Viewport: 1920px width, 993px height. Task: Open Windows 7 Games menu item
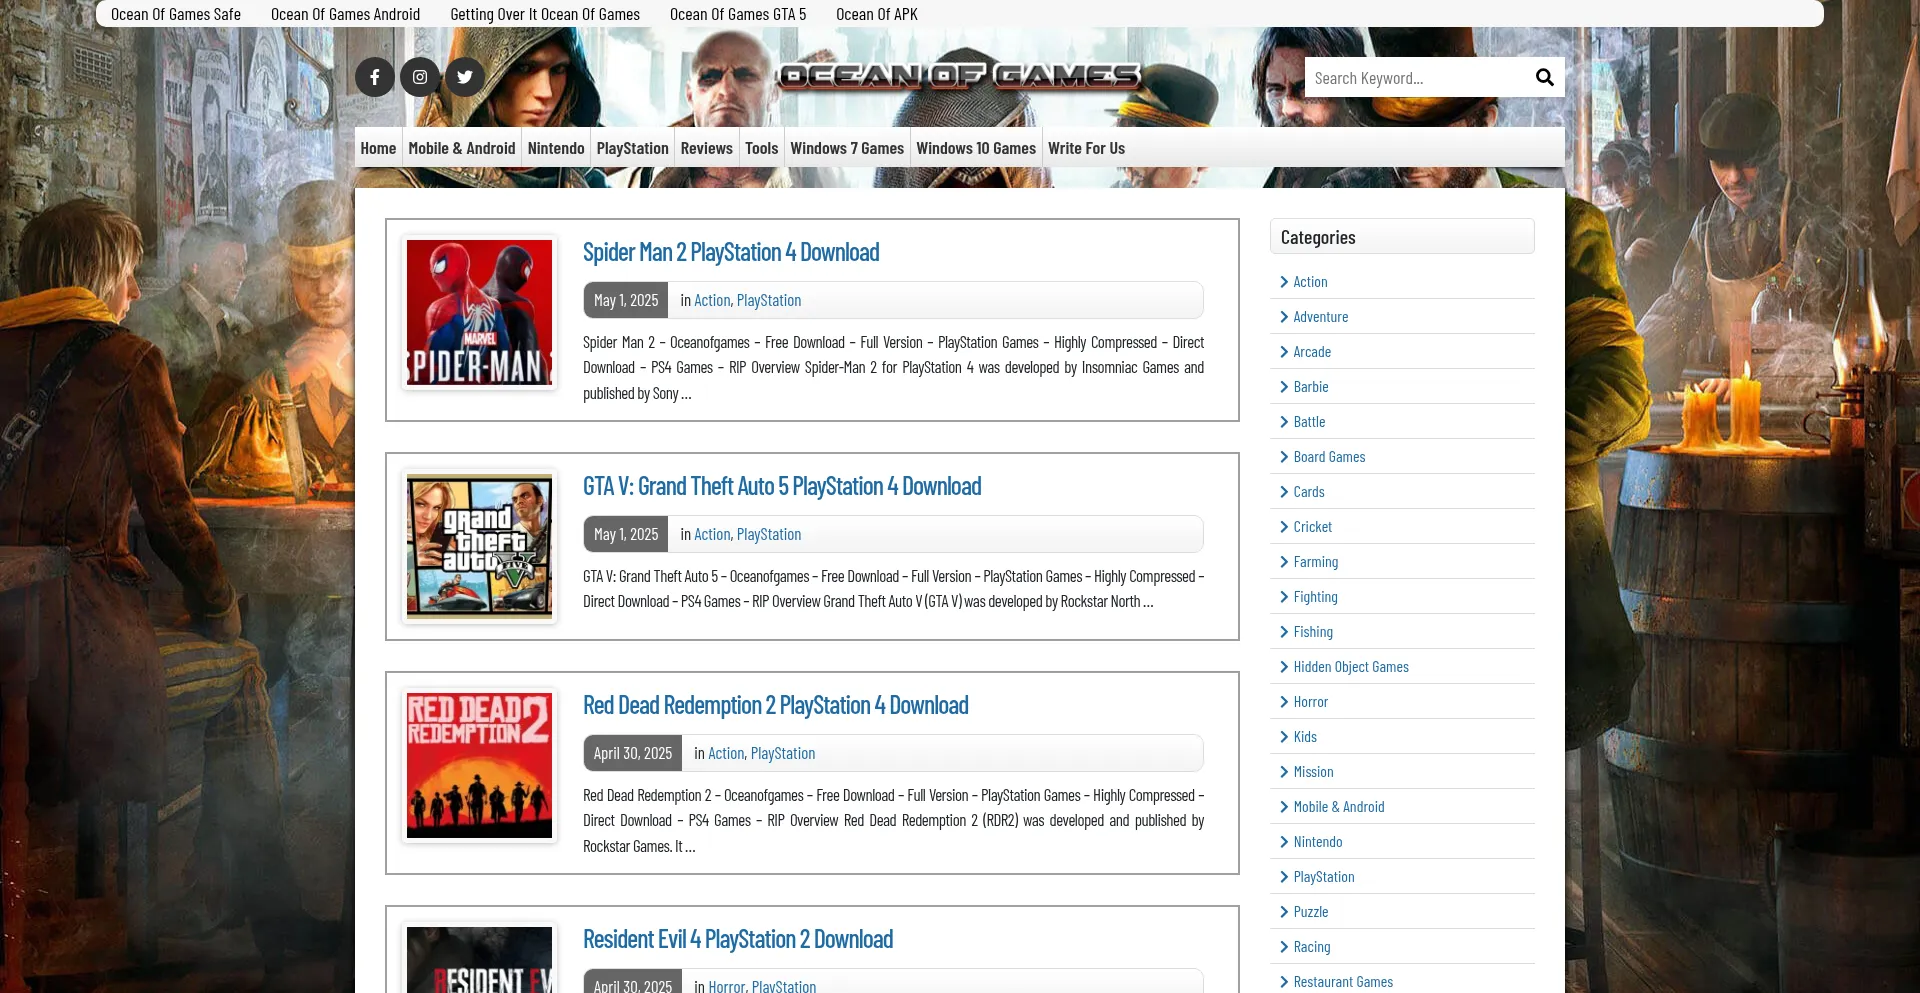847,148
